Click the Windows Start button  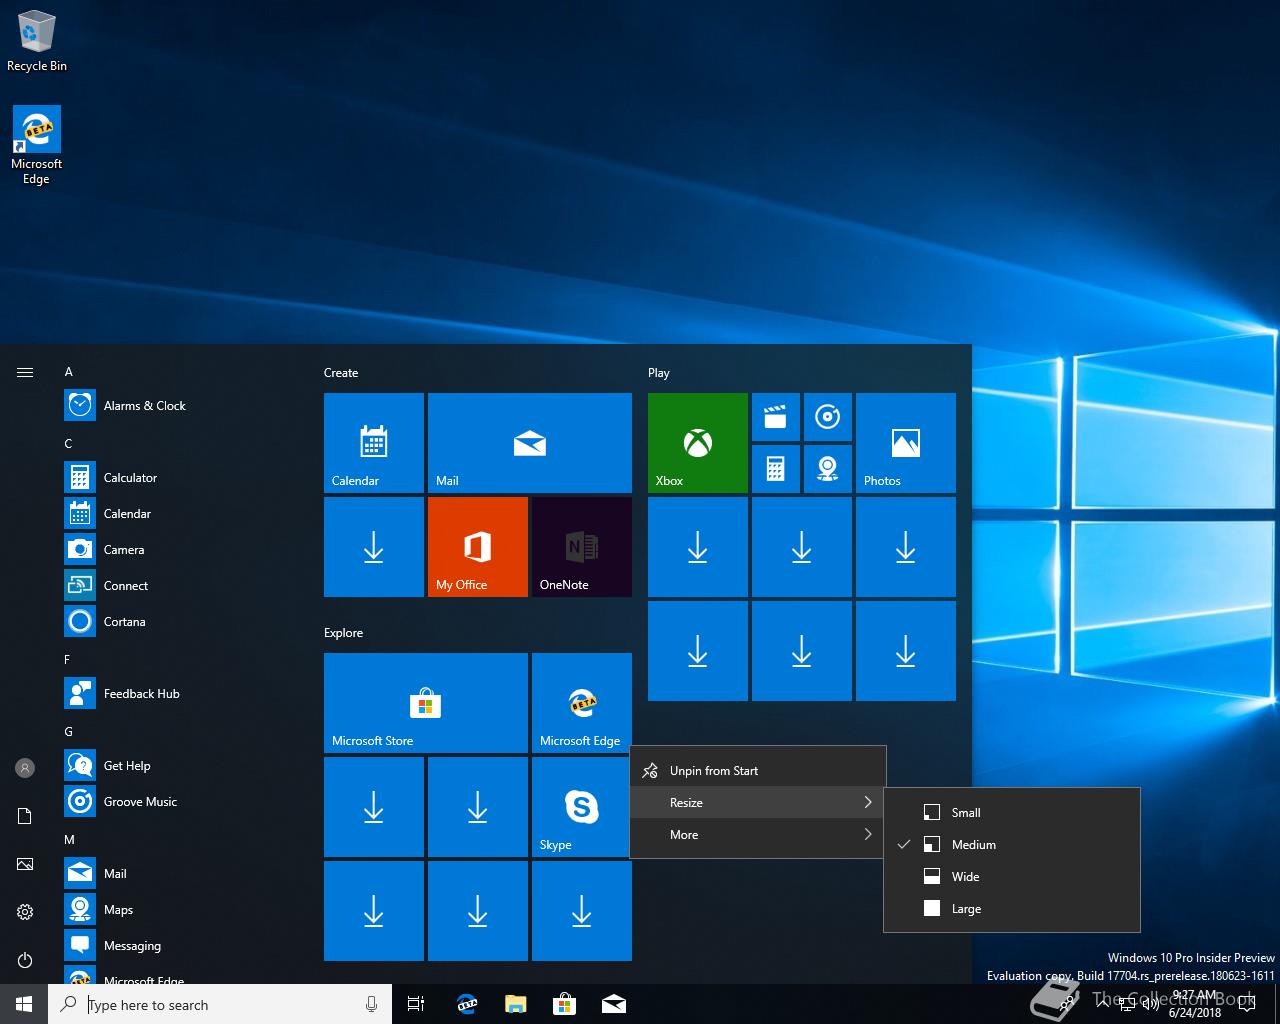point(24,1004)
